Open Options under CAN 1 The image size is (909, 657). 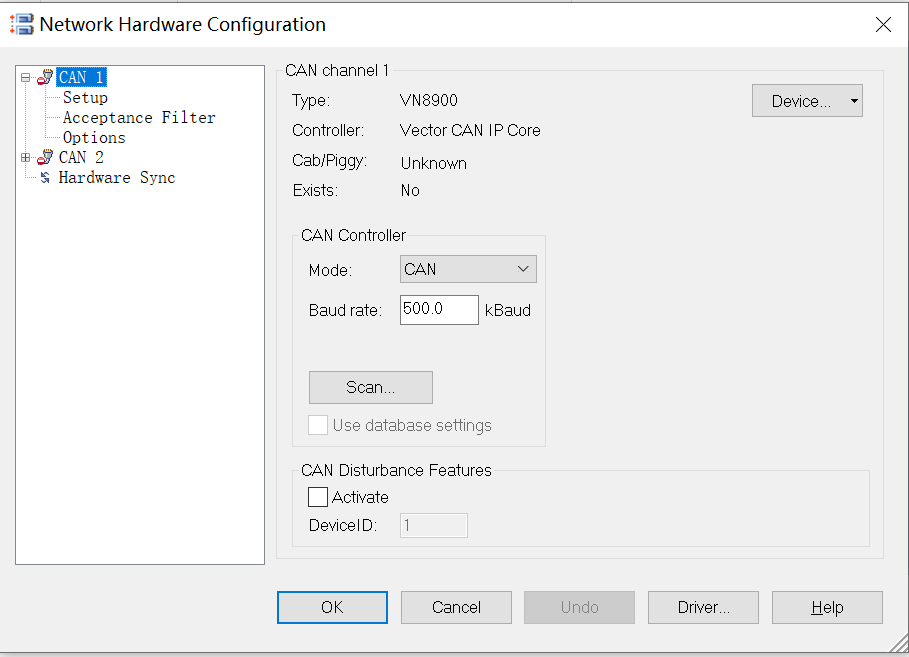[94, 137]
